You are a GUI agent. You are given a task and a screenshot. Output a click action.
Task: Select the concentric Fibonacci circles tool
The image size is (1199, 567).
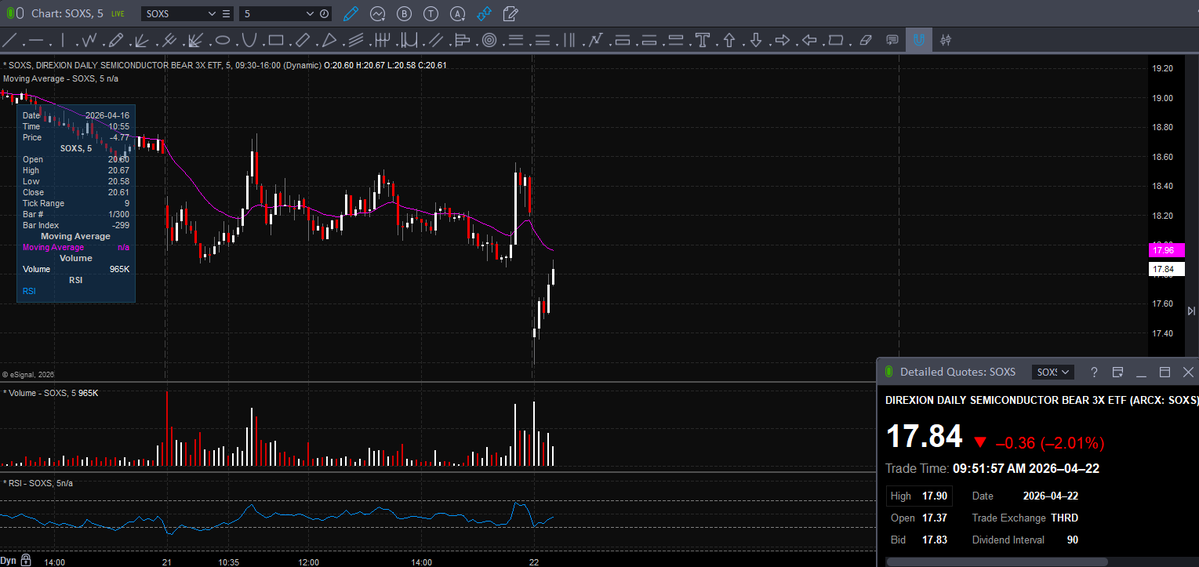tap(489, 40)
